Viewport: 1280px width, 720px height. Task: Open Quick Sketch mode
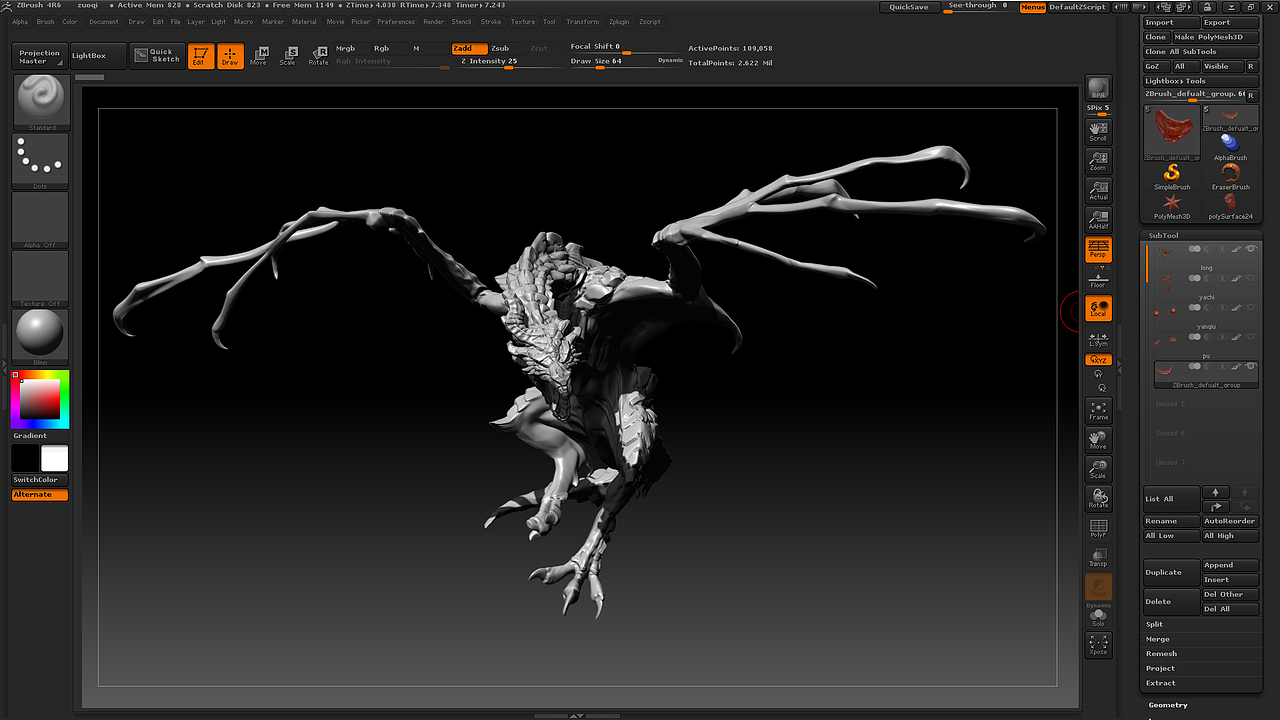[x=156, y=56]
